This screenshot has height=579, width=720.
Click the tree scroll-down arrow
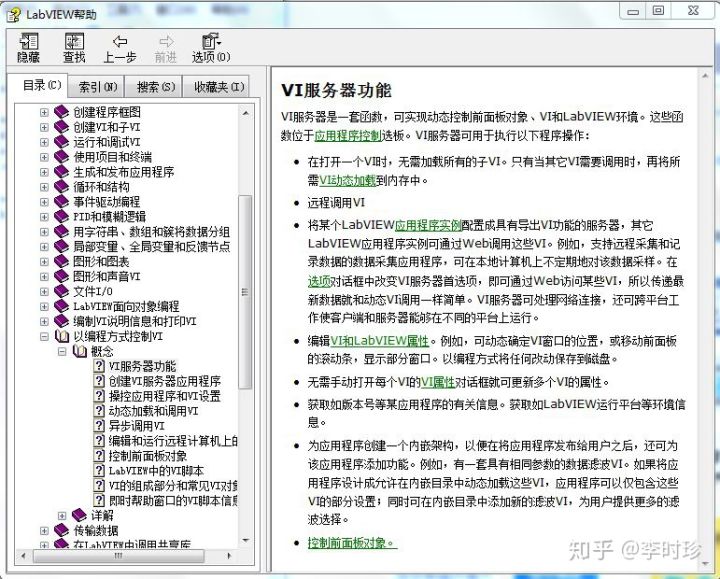click(x=245, y=541)
